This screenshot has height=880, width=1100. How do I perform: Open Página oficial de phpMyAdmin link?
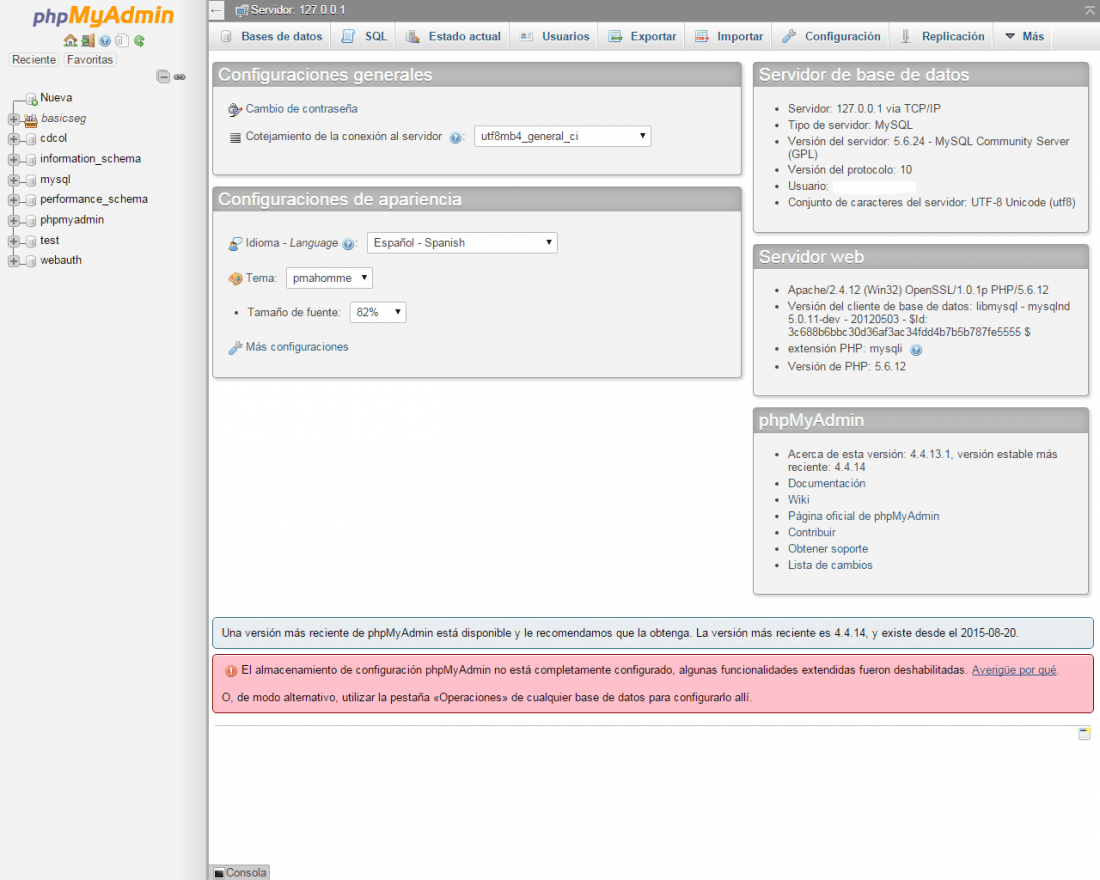[x=864, y=516]
